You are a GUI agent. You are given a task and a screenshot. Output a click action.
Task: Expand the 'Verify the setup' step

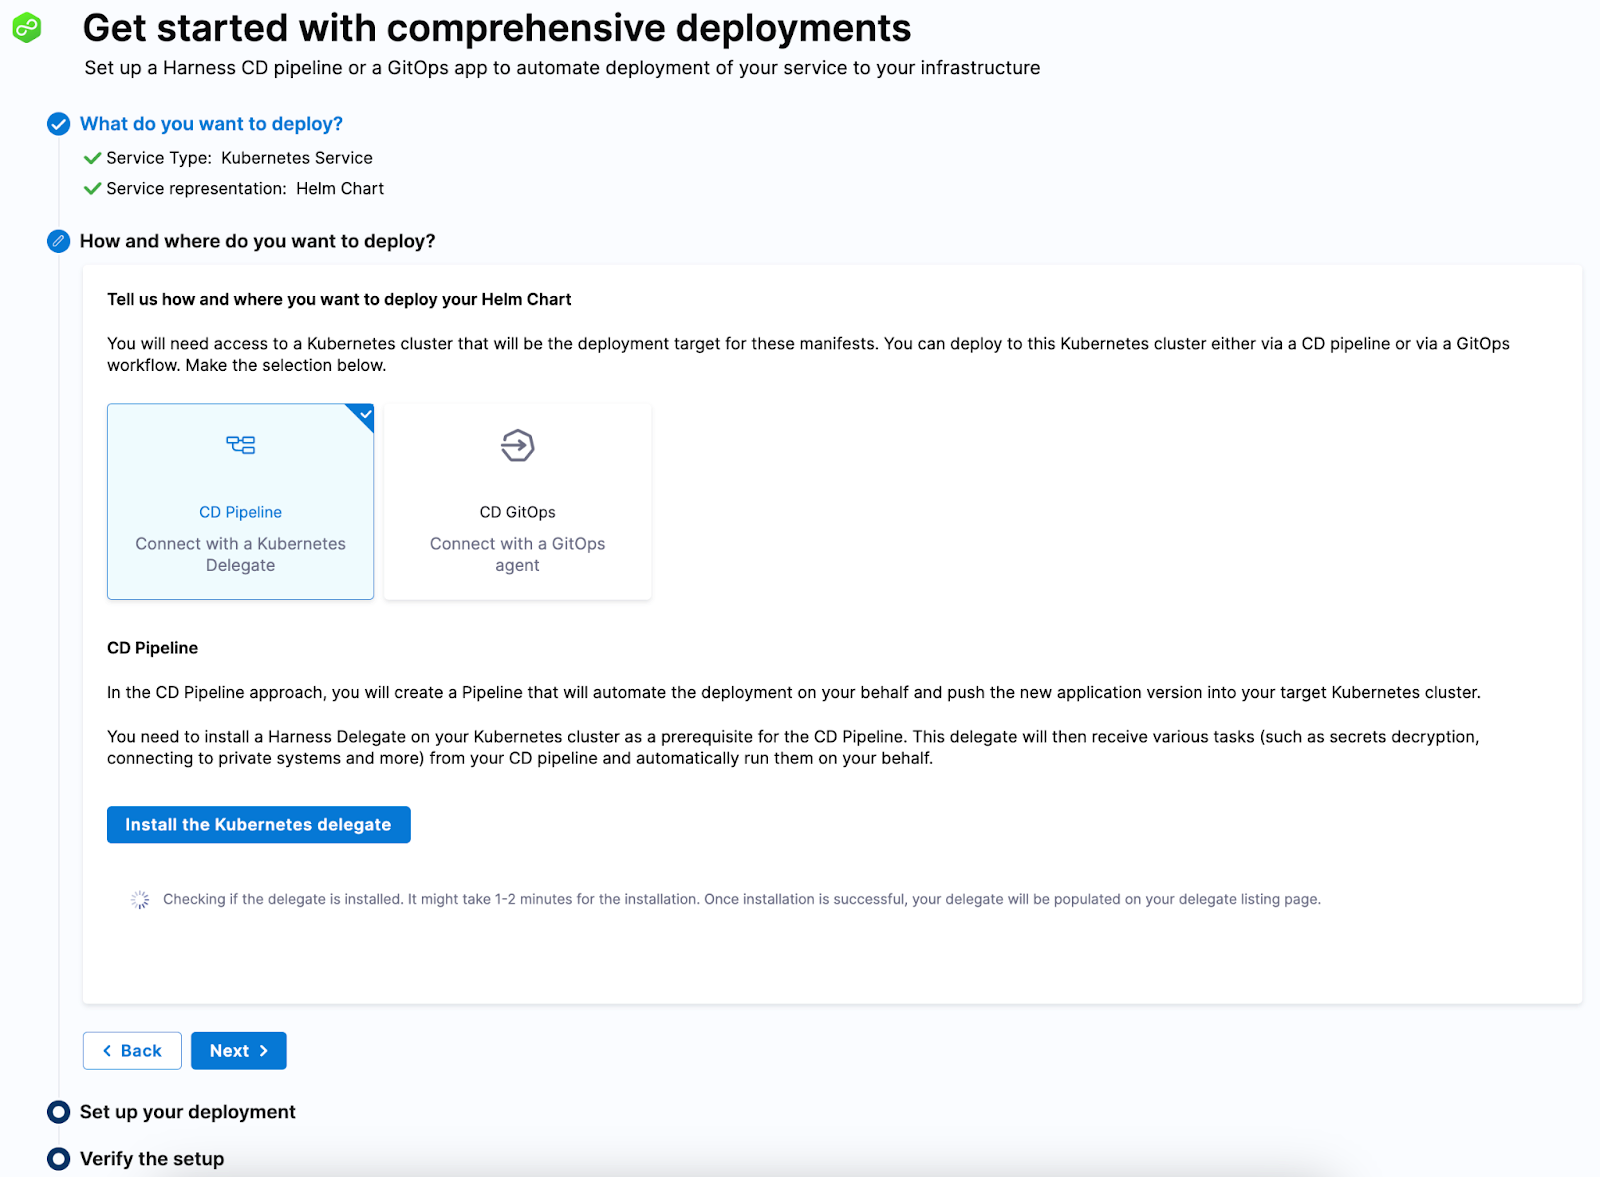pos(152,1159)
